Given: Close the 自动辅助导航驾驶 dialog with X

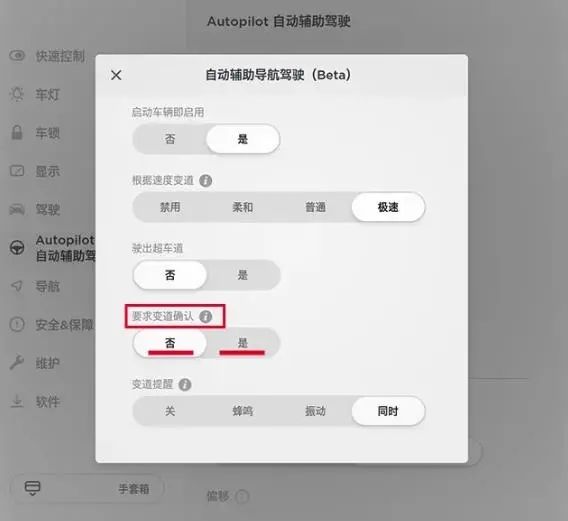Looking at the screenshot, I should [116, 75].
